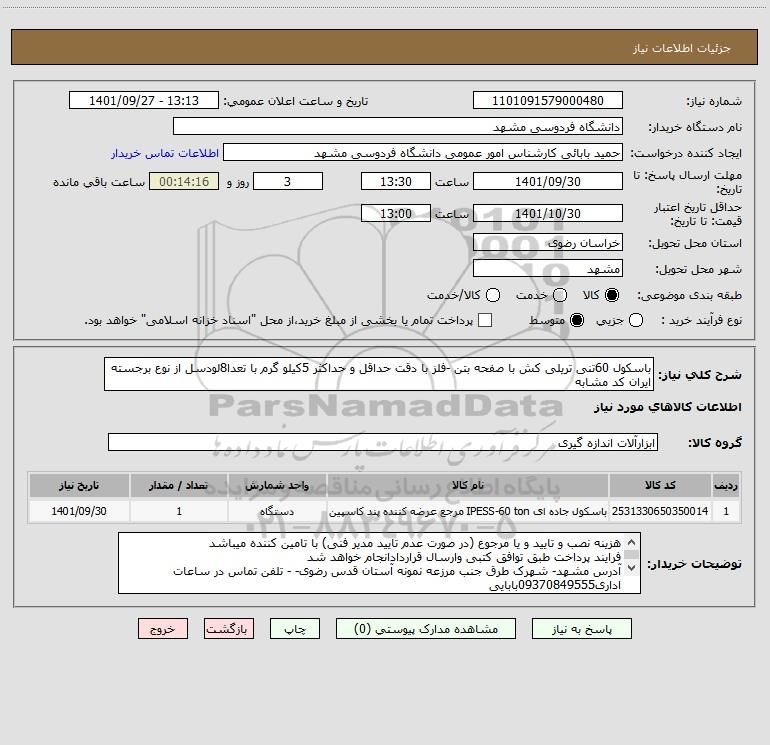Click the buyer organization name field
Image resolution: width=770 pixels, height=745 pixels.
pos(398,126)
